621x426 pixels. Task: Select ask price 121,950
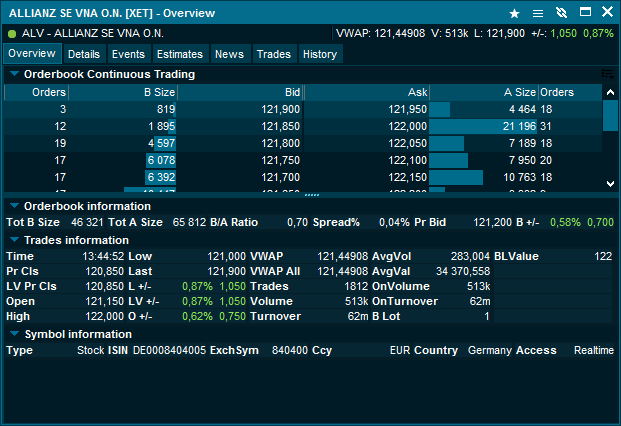point(408,109)
